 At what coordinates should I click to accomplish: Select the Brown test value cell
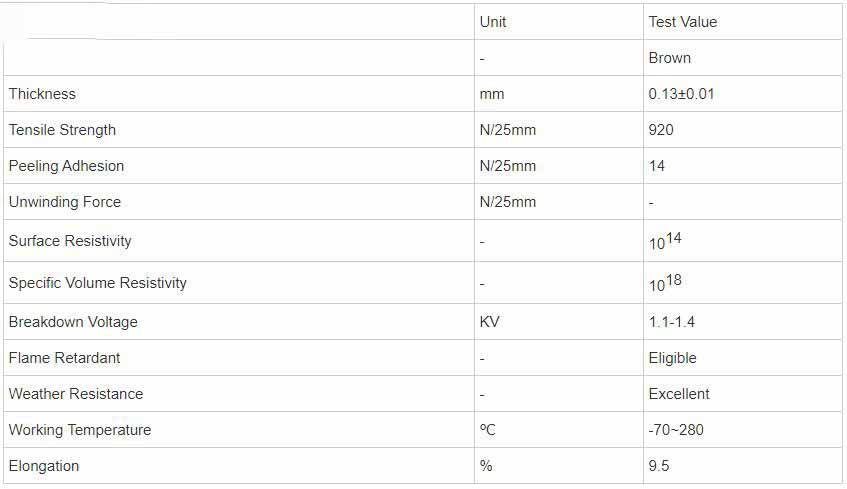click(x=669, y=58)
